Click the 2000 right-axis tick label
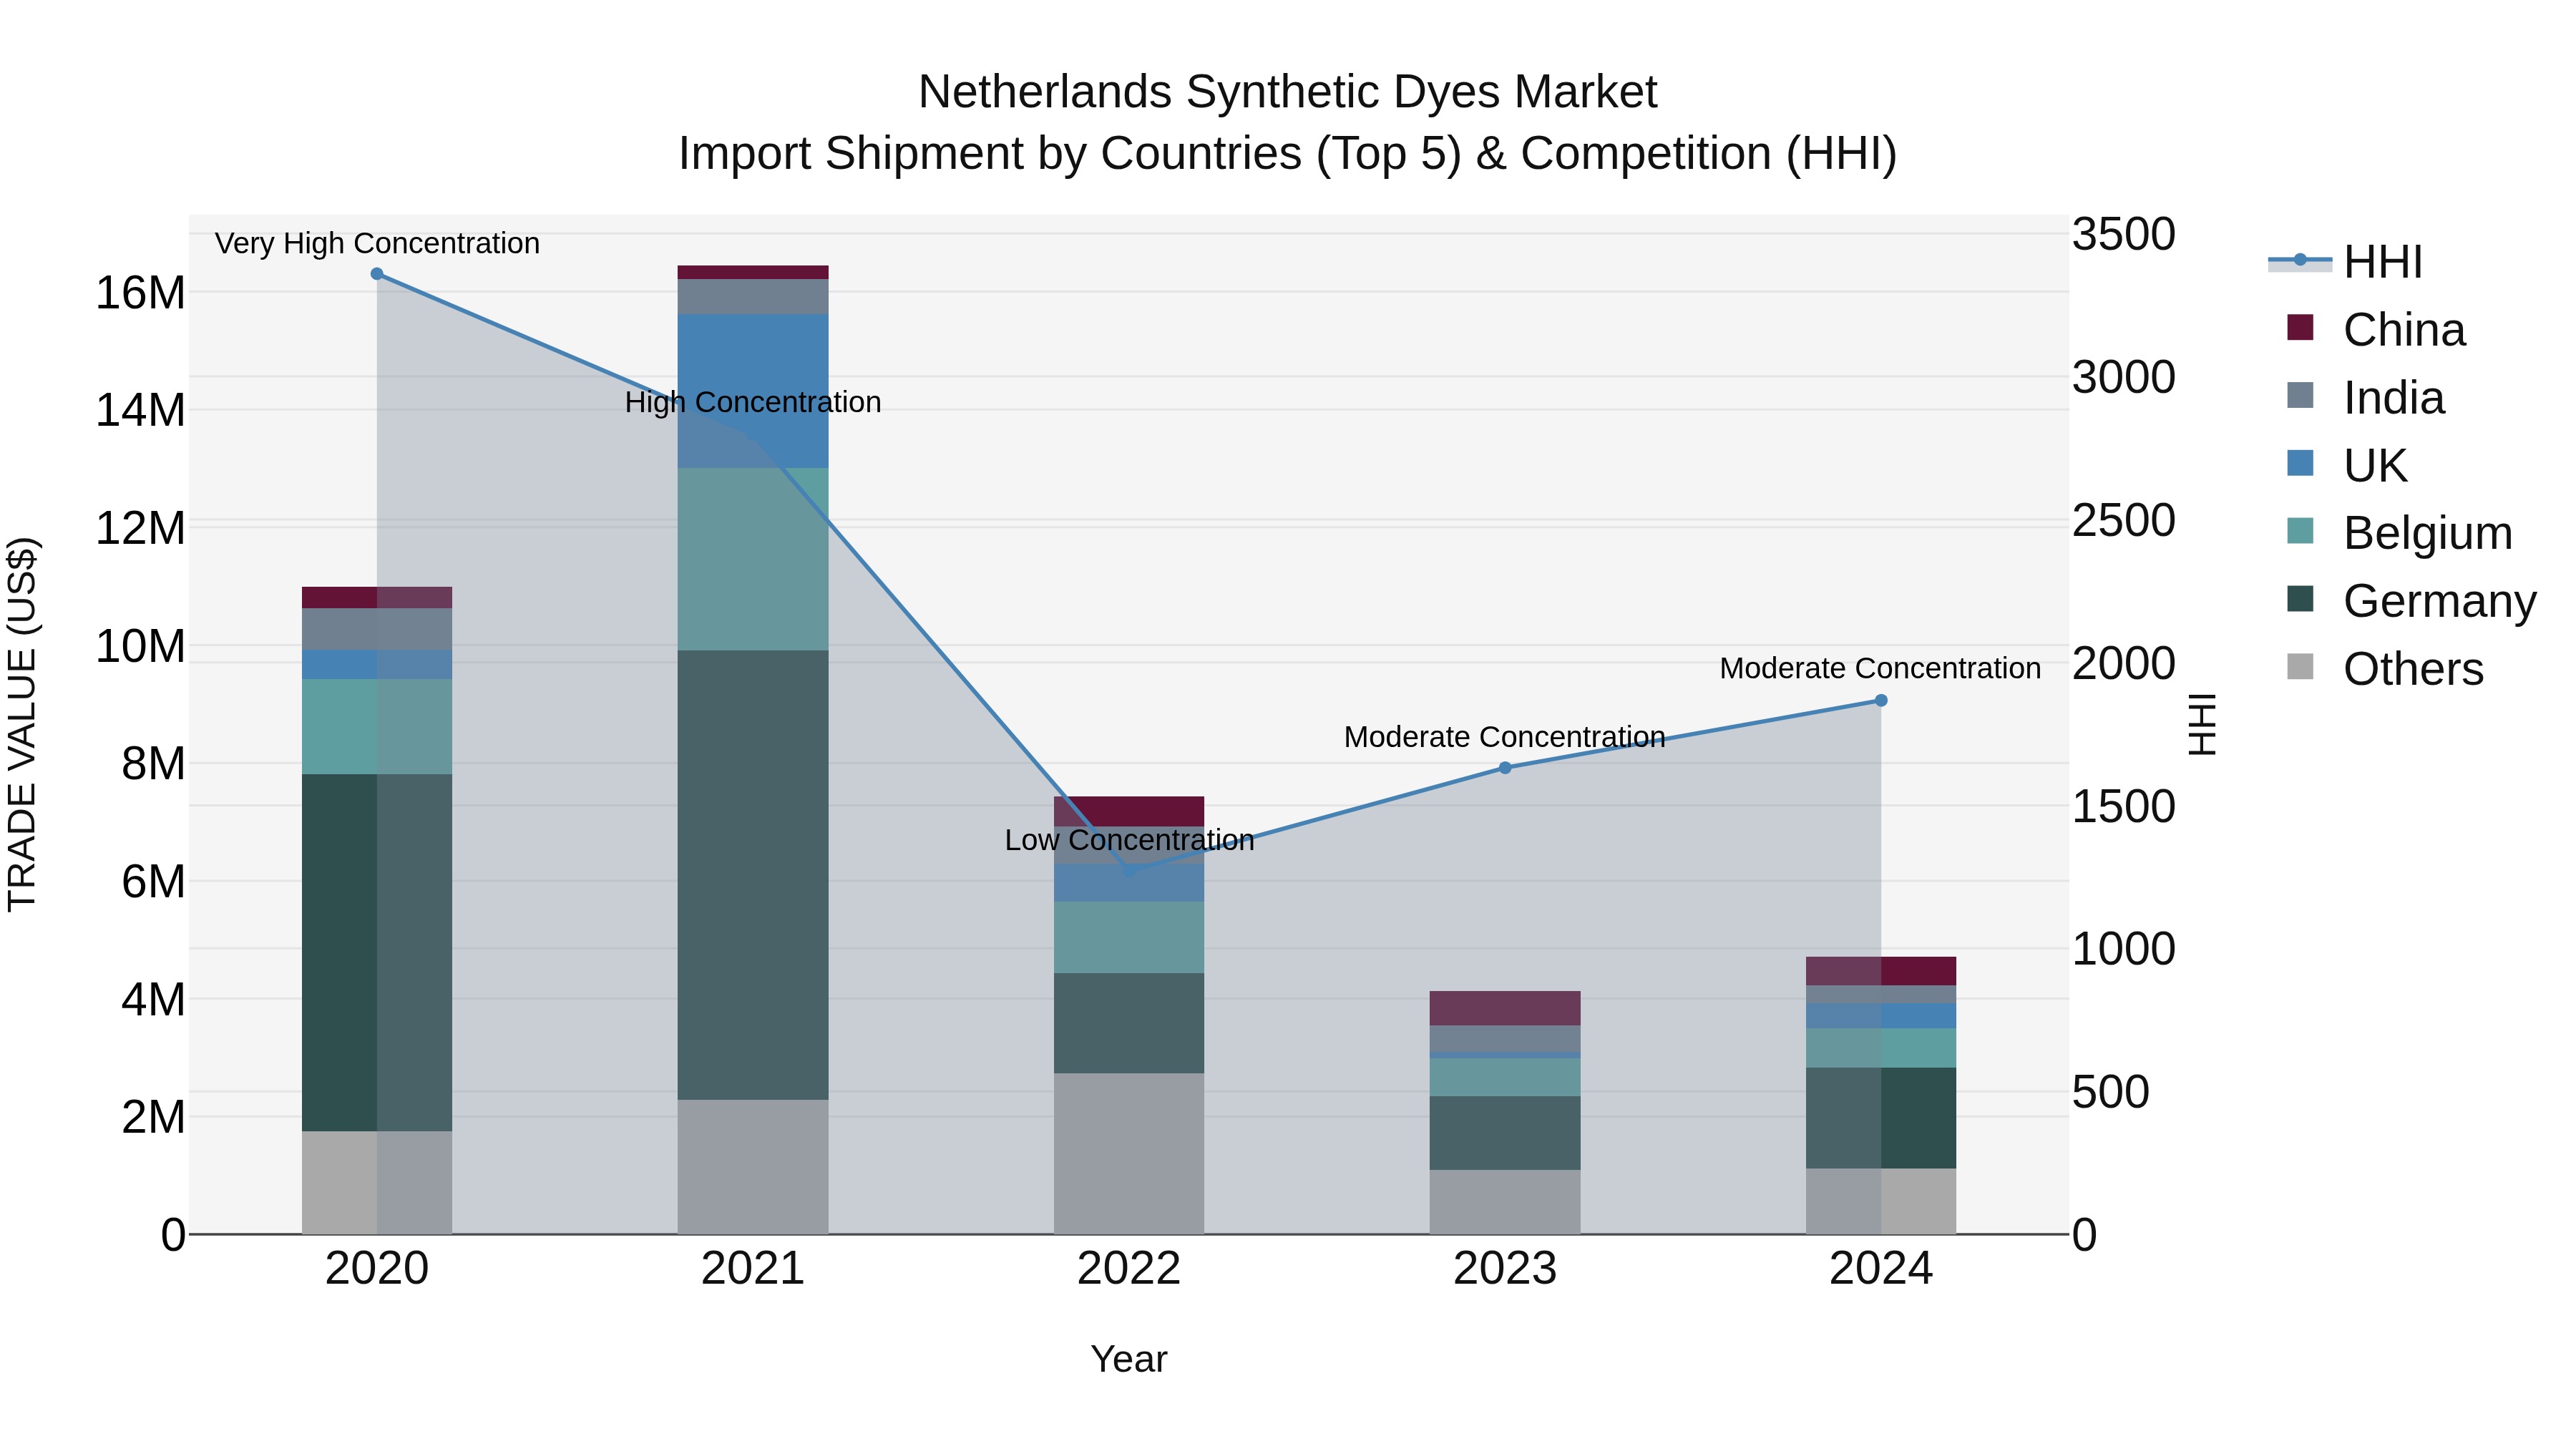This screenshot has height=1449, width=2576. coord(2123,663)
